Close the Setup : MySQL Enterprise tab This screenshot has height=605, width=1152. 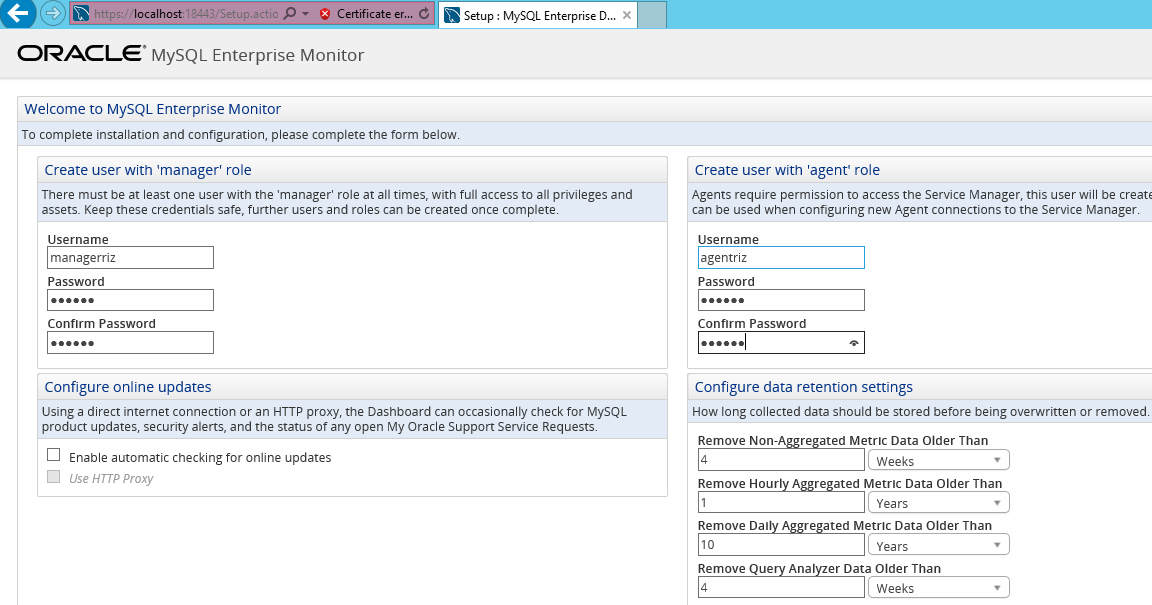pyautogui.click(x=627, y=15)
